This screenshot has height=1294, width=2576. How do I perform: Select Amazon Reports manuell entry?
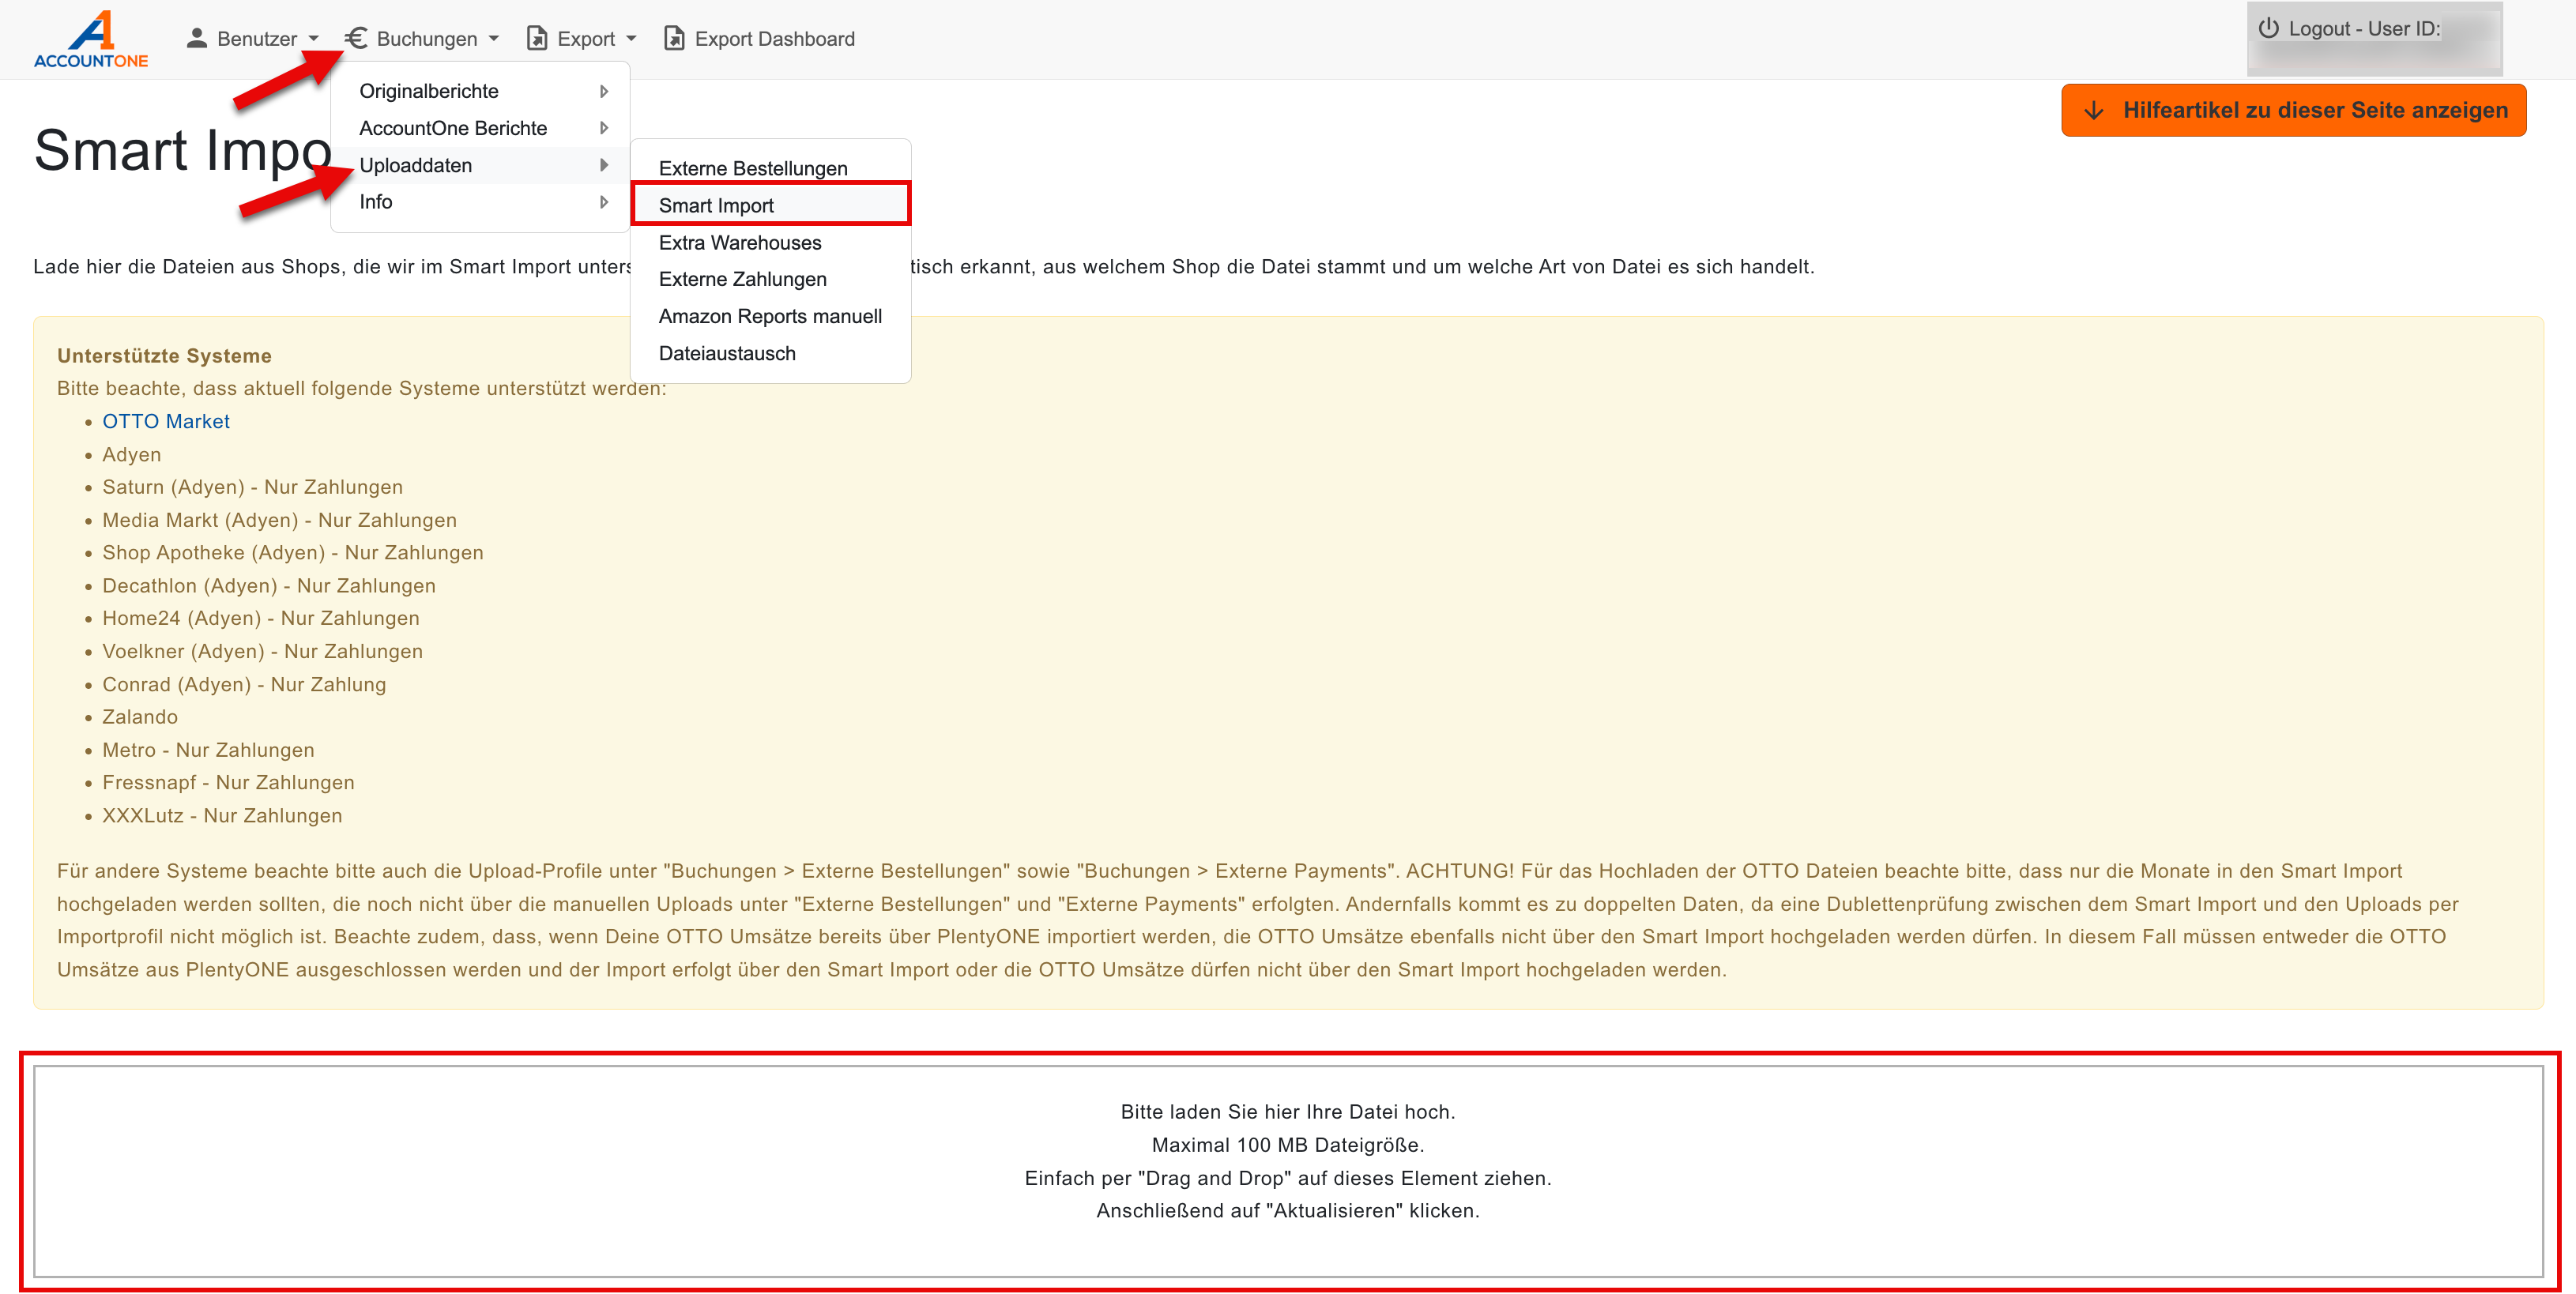pyautogui.click(x=769, y=316)
